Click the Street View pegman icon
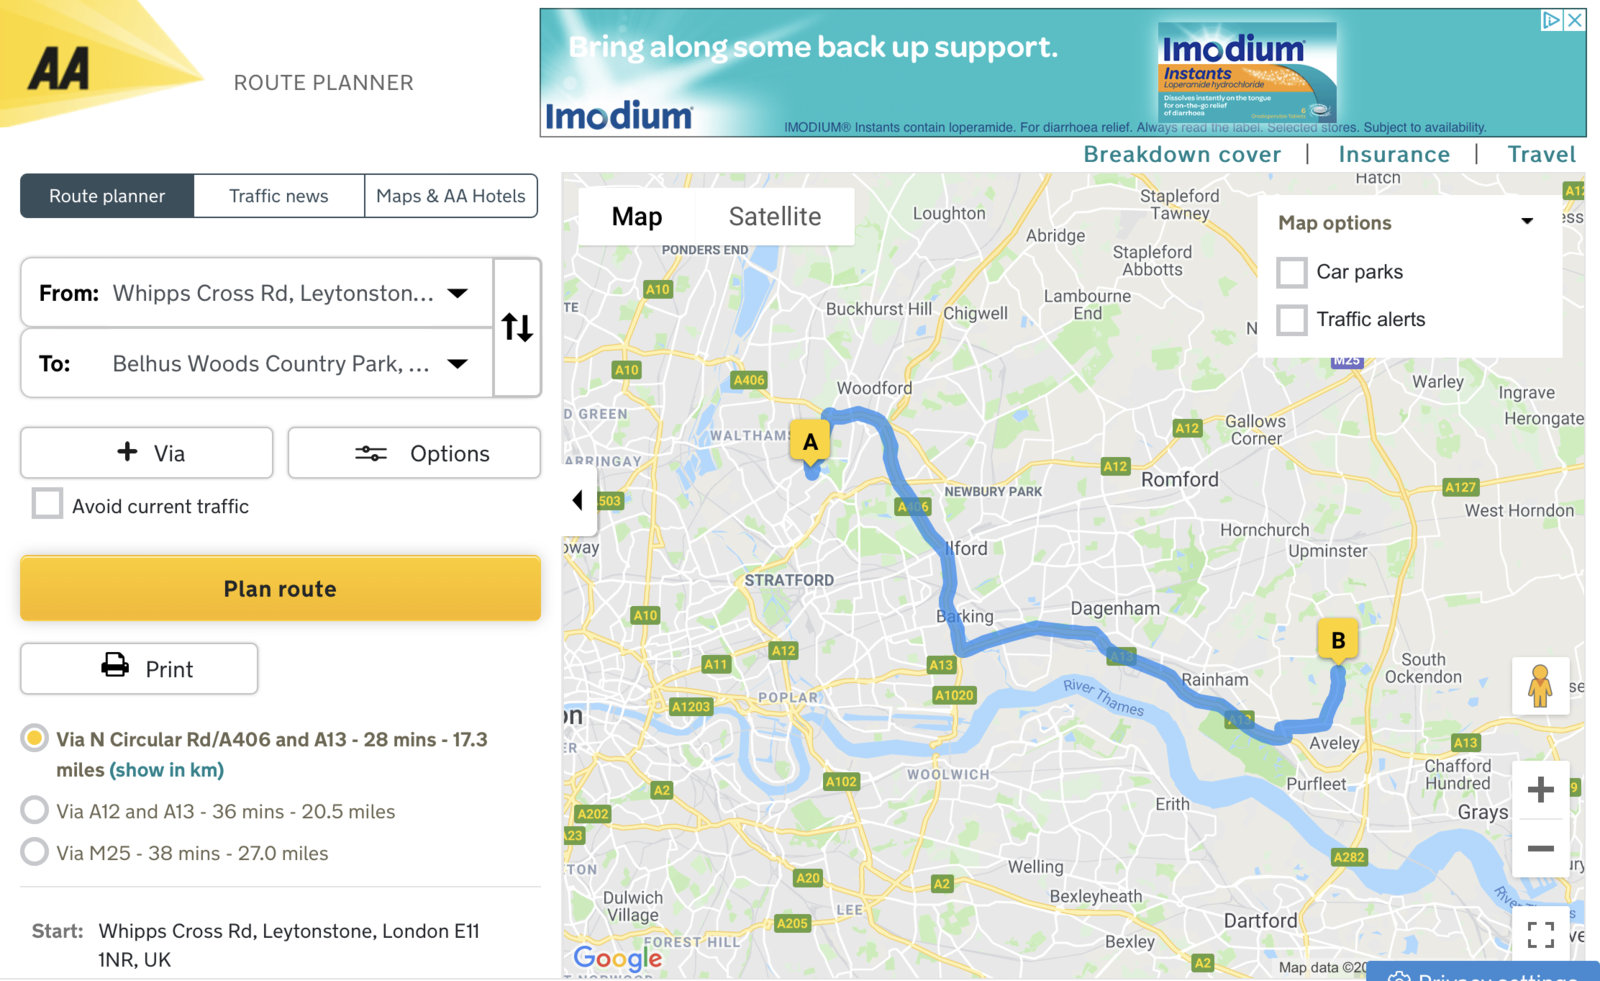1600x981 pixels. (1540, 686)
